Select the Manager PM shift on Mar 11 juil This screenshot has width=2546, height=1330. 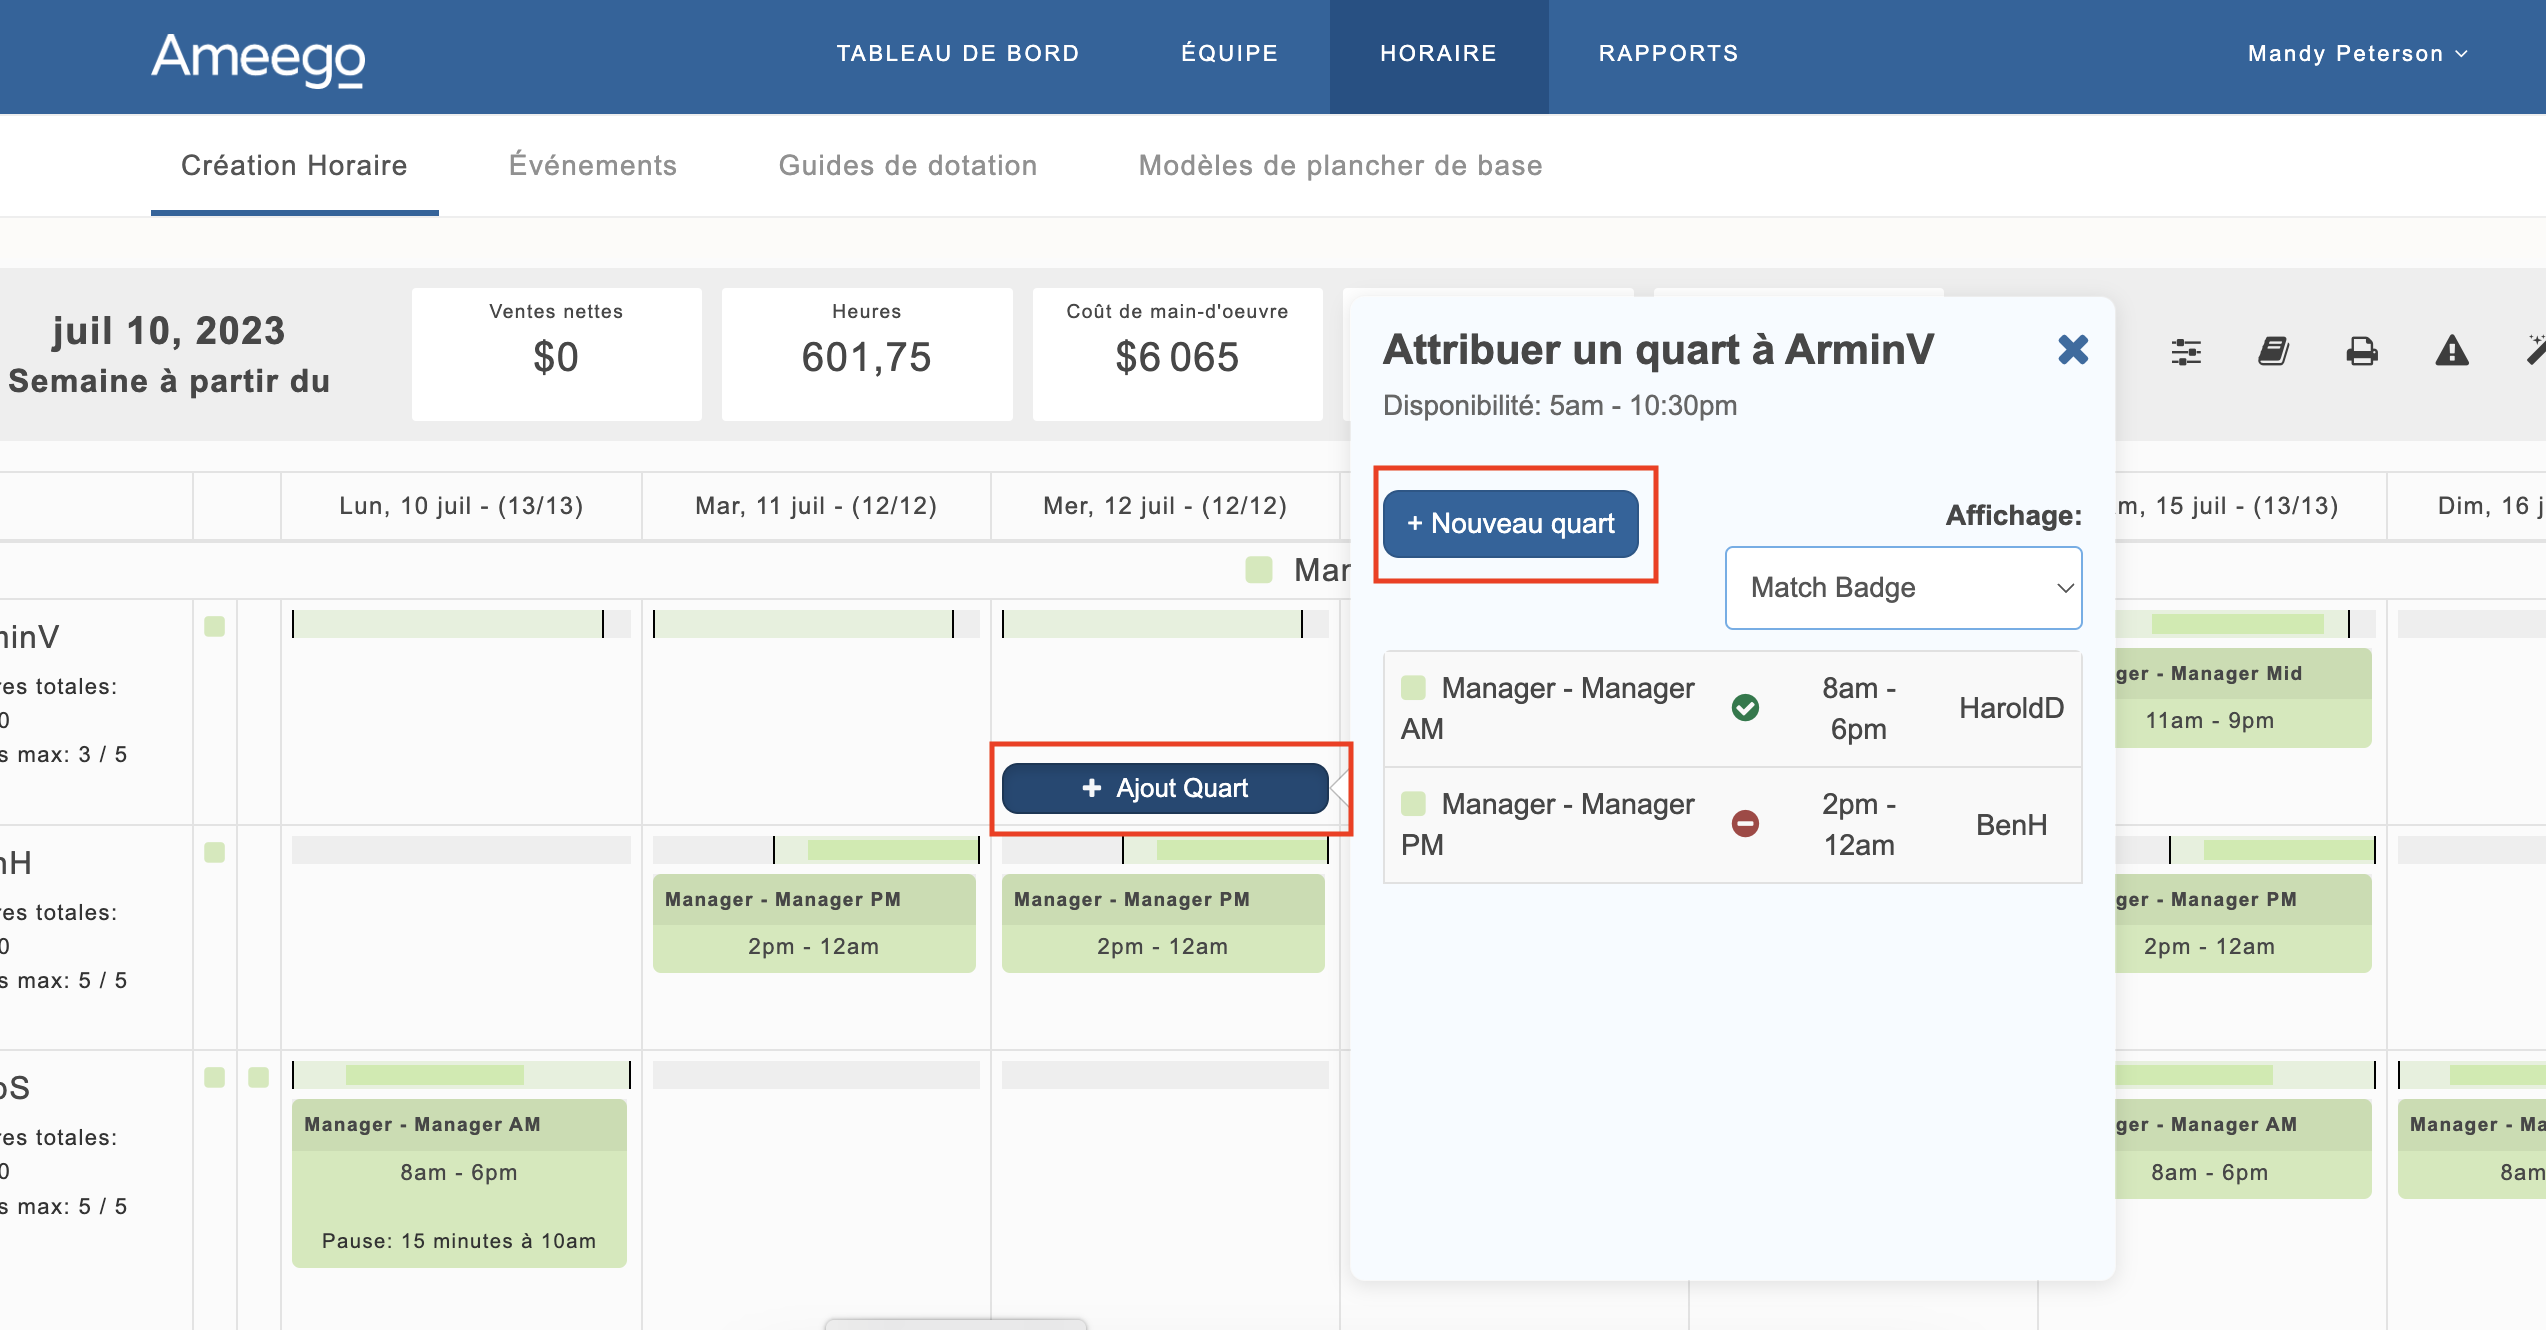pos(813,923)
